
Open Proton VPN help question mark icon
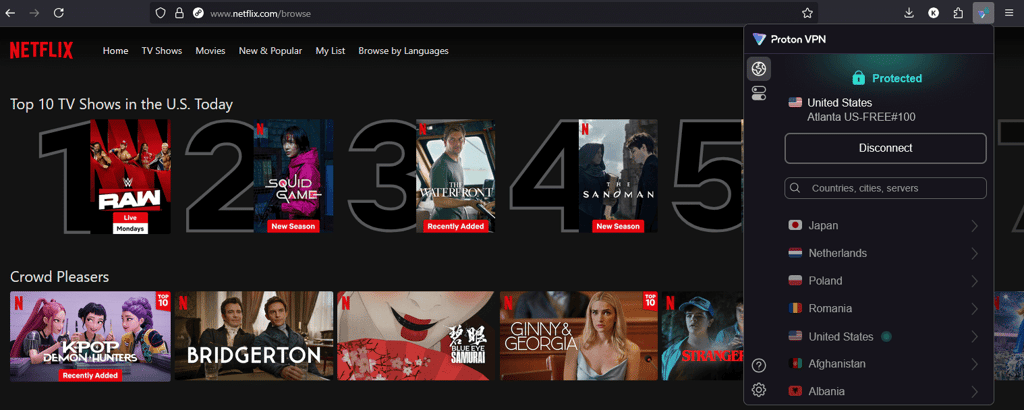coord(758,365)
